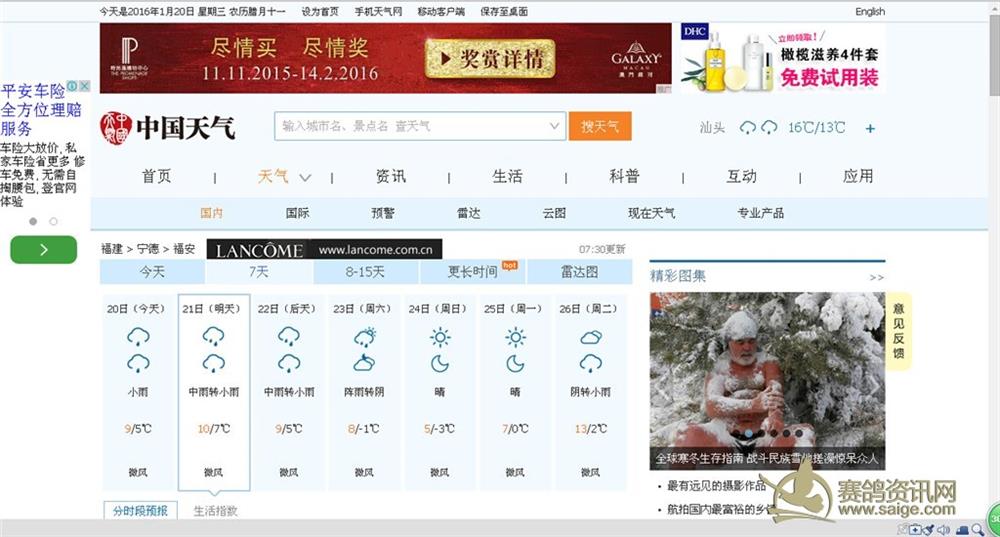Viewport: 1000px width, 537px height.
Task: Click the 中国天气 red seal logo
Action: pyautogui.click(x=115, y=128)
